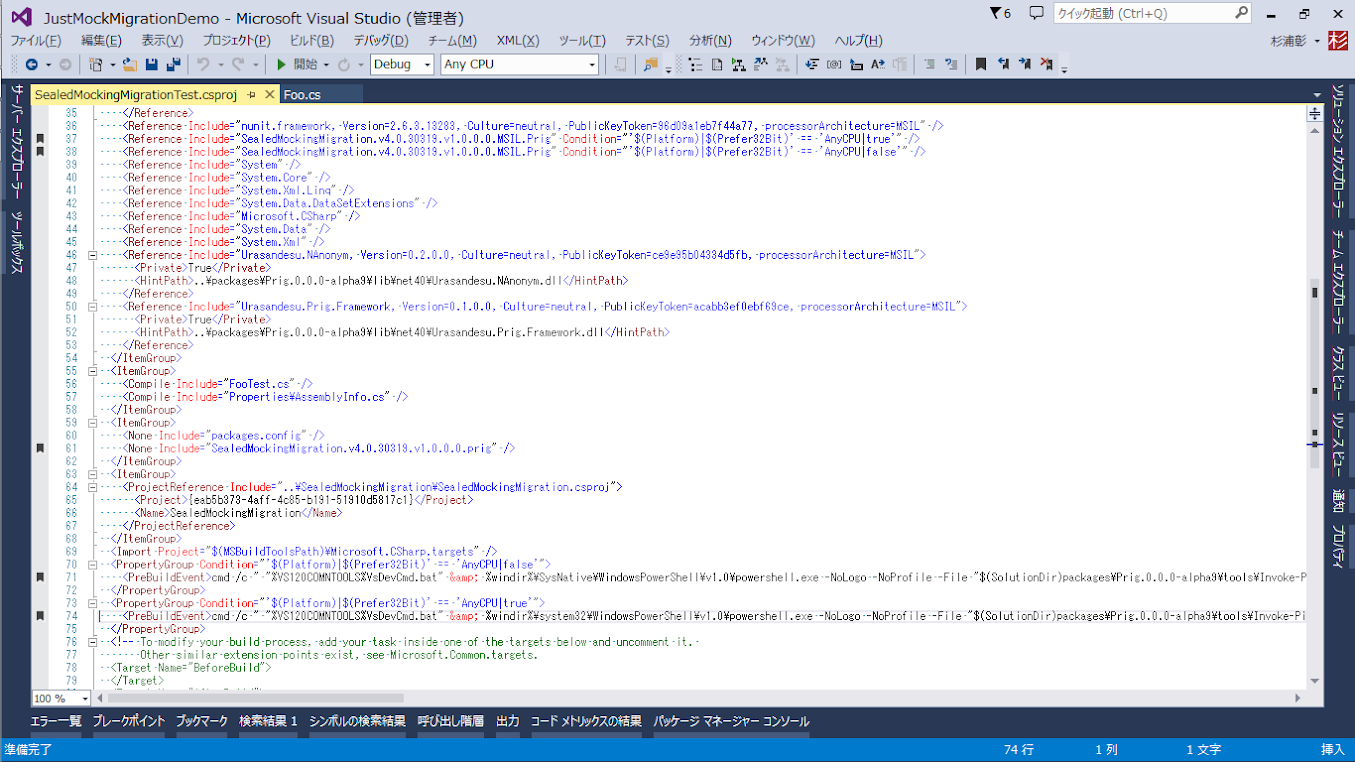Click the Open File folder icon

130,64
